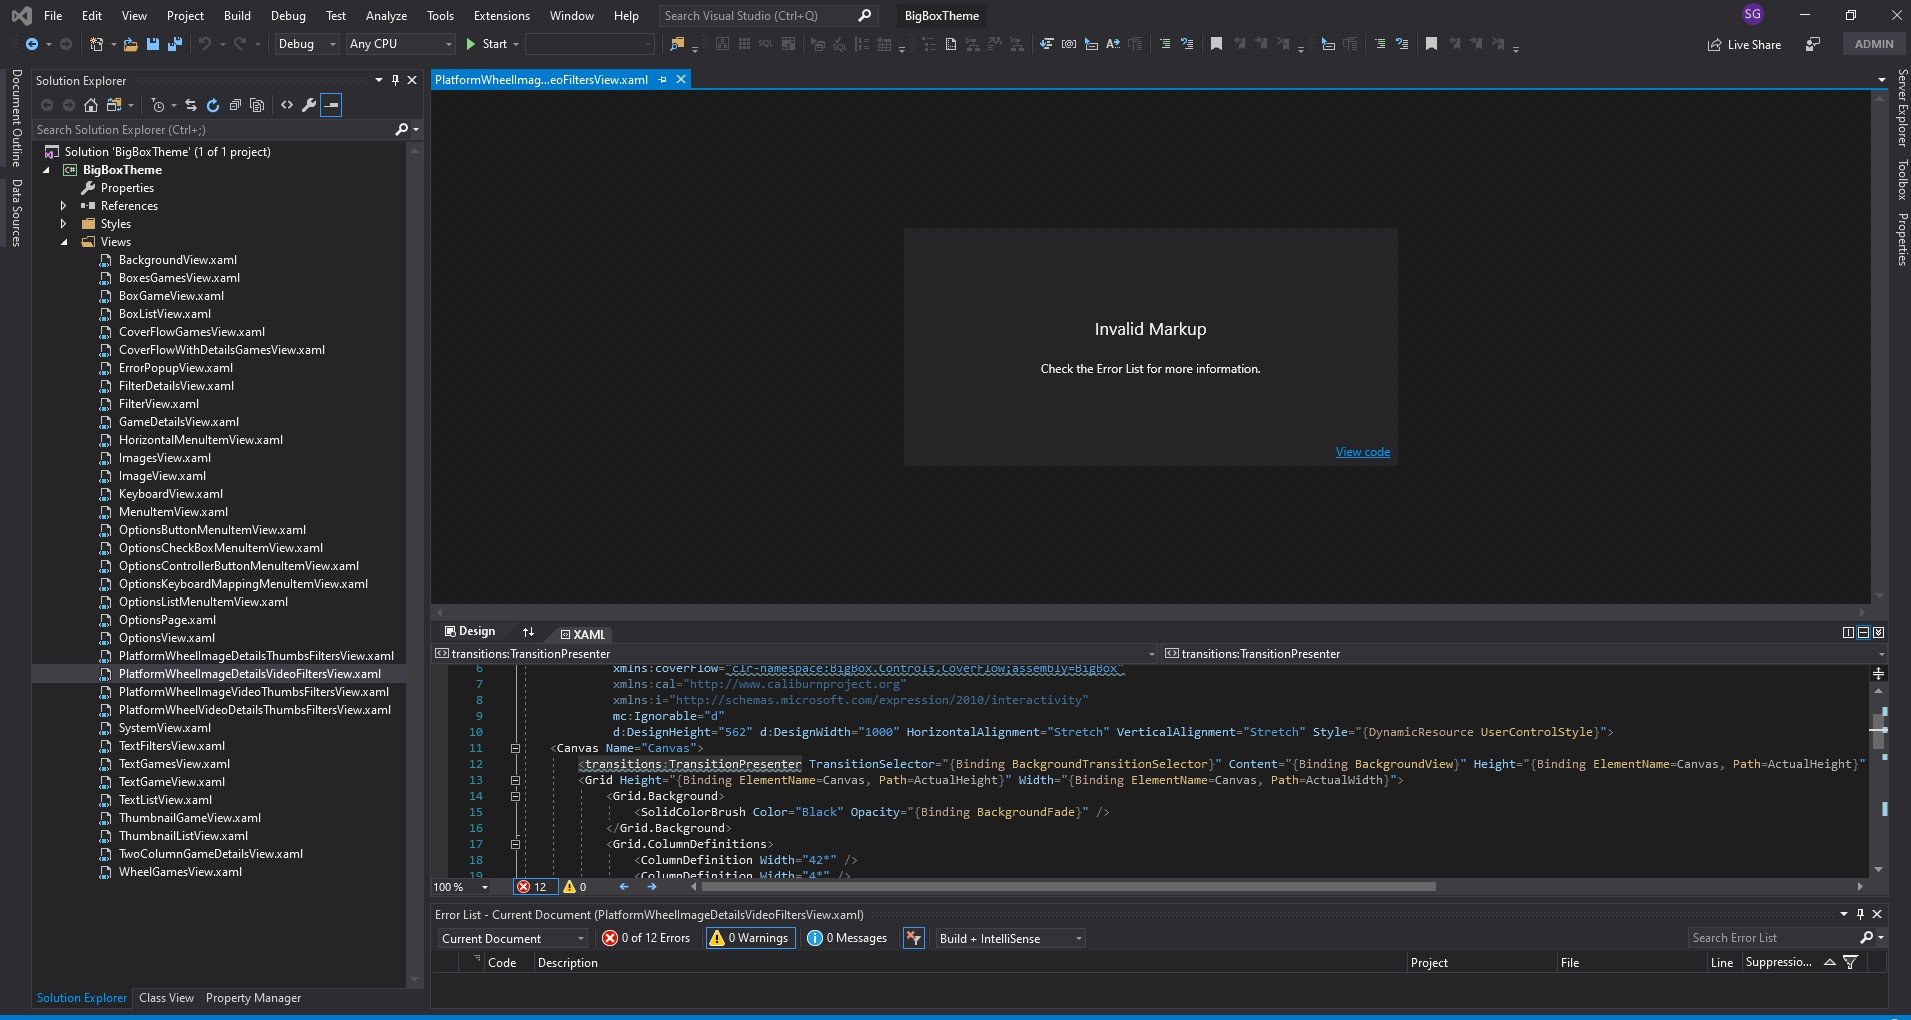Toggle the Preview Selected Items button
This screenshot has height=1020, width=1911.
(x=331, y=105)
